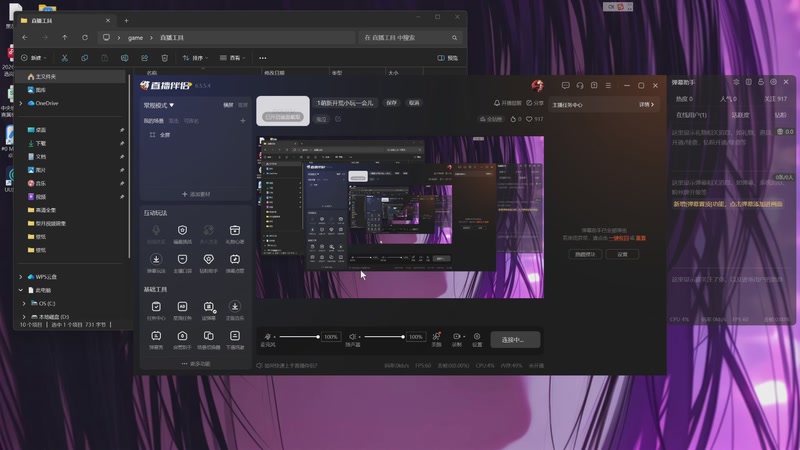Open a new File Explorer tab
This screenshot has width=800, height=450.
click(127, 20)
